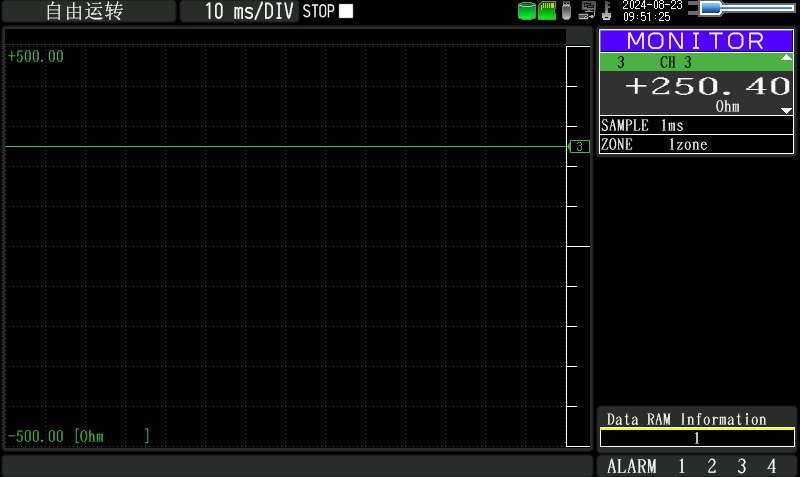The height and width of the screenshot is (477, 800).
Task: Click the +250.40 Ohm reading
Action: (x=708, y=86)
